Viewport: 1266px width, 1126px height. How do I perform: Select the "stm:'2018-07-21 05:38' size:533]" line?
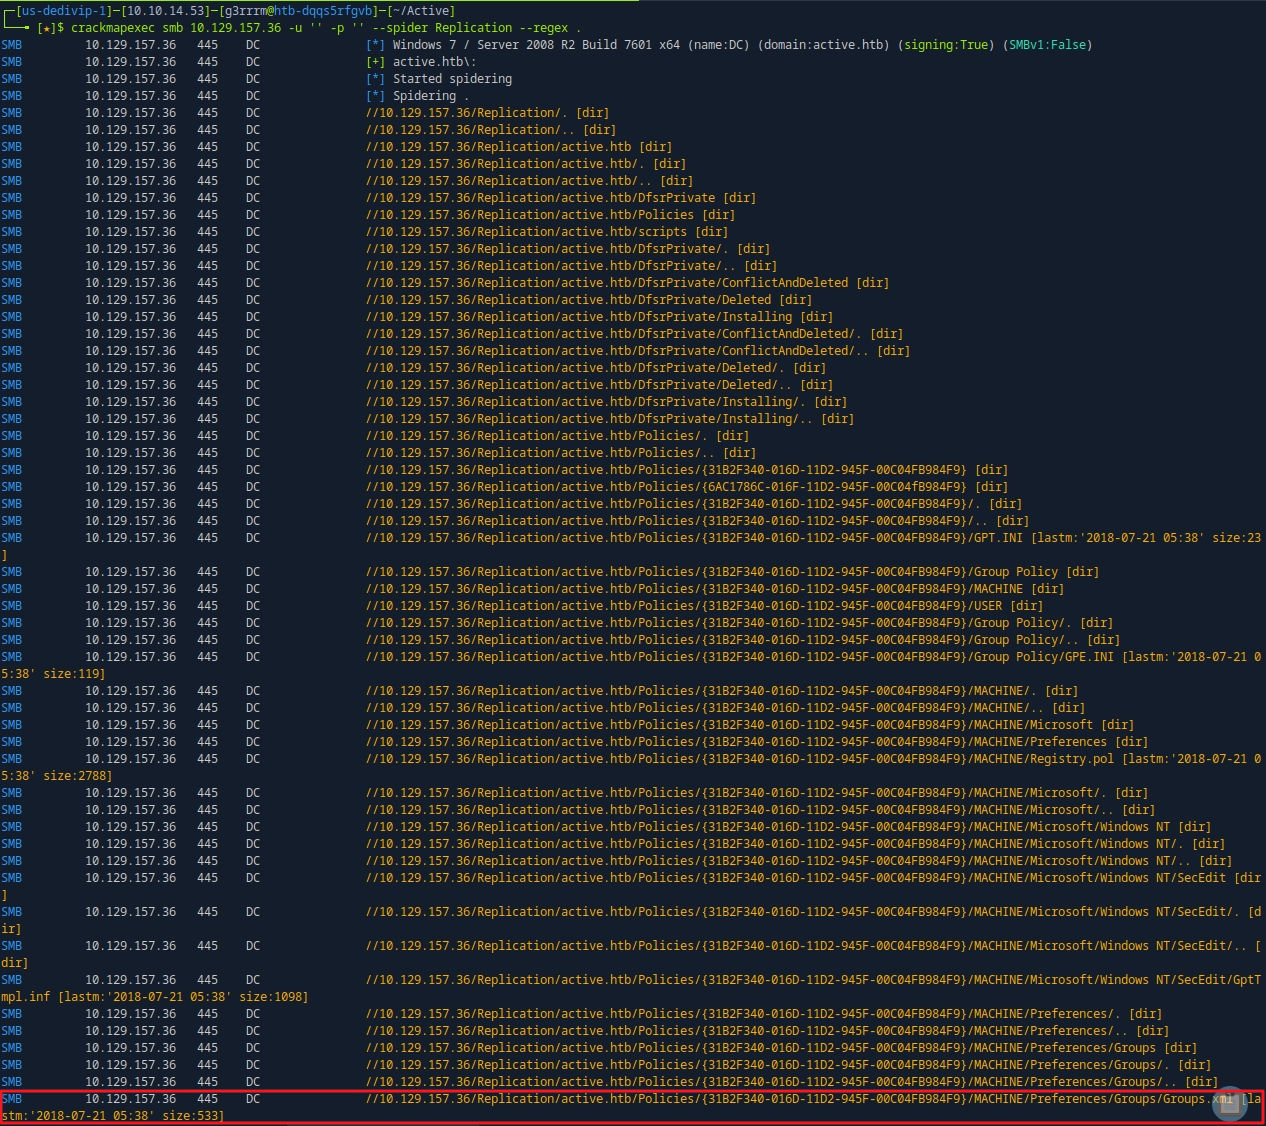113,1116
